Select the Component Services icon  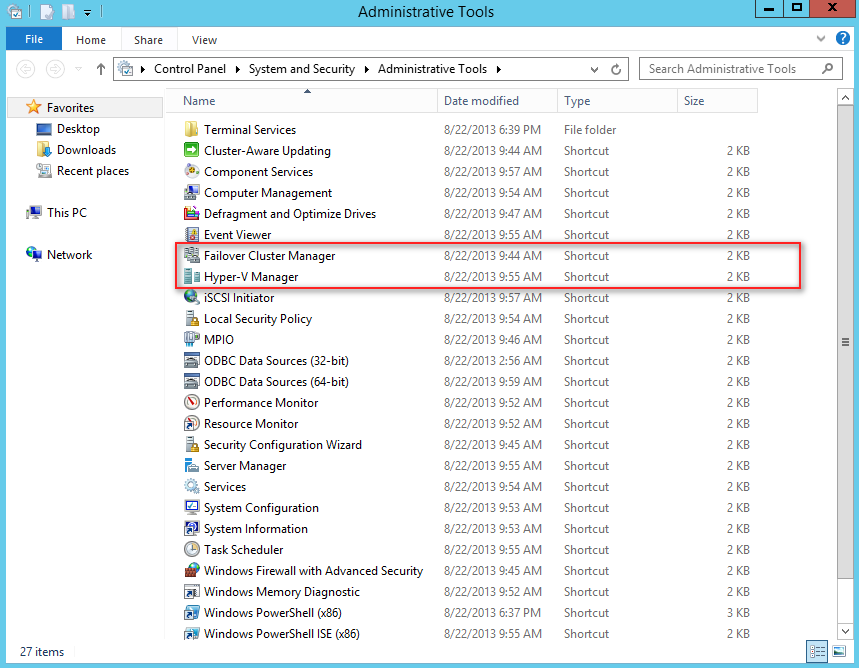point(191,172)
